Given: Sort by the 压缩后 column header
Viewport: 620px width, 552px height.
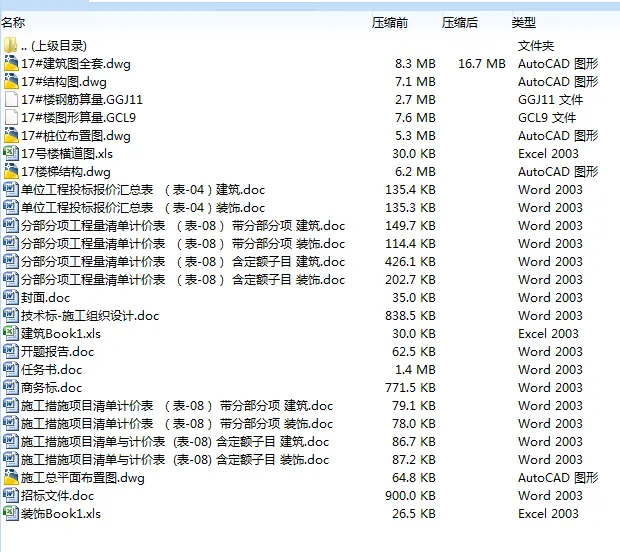Looking at the screenshot, I should 459,23.
